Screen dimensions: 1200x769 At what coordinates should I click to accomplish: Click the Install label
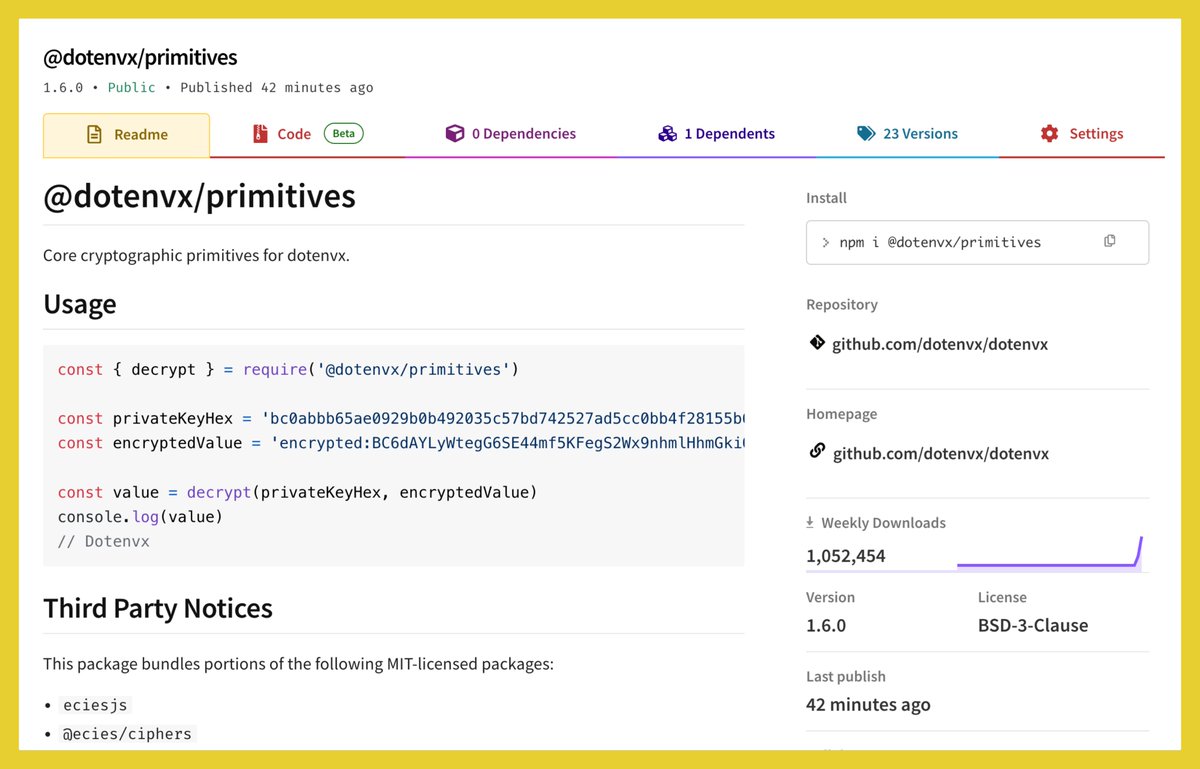coord(826,198)
